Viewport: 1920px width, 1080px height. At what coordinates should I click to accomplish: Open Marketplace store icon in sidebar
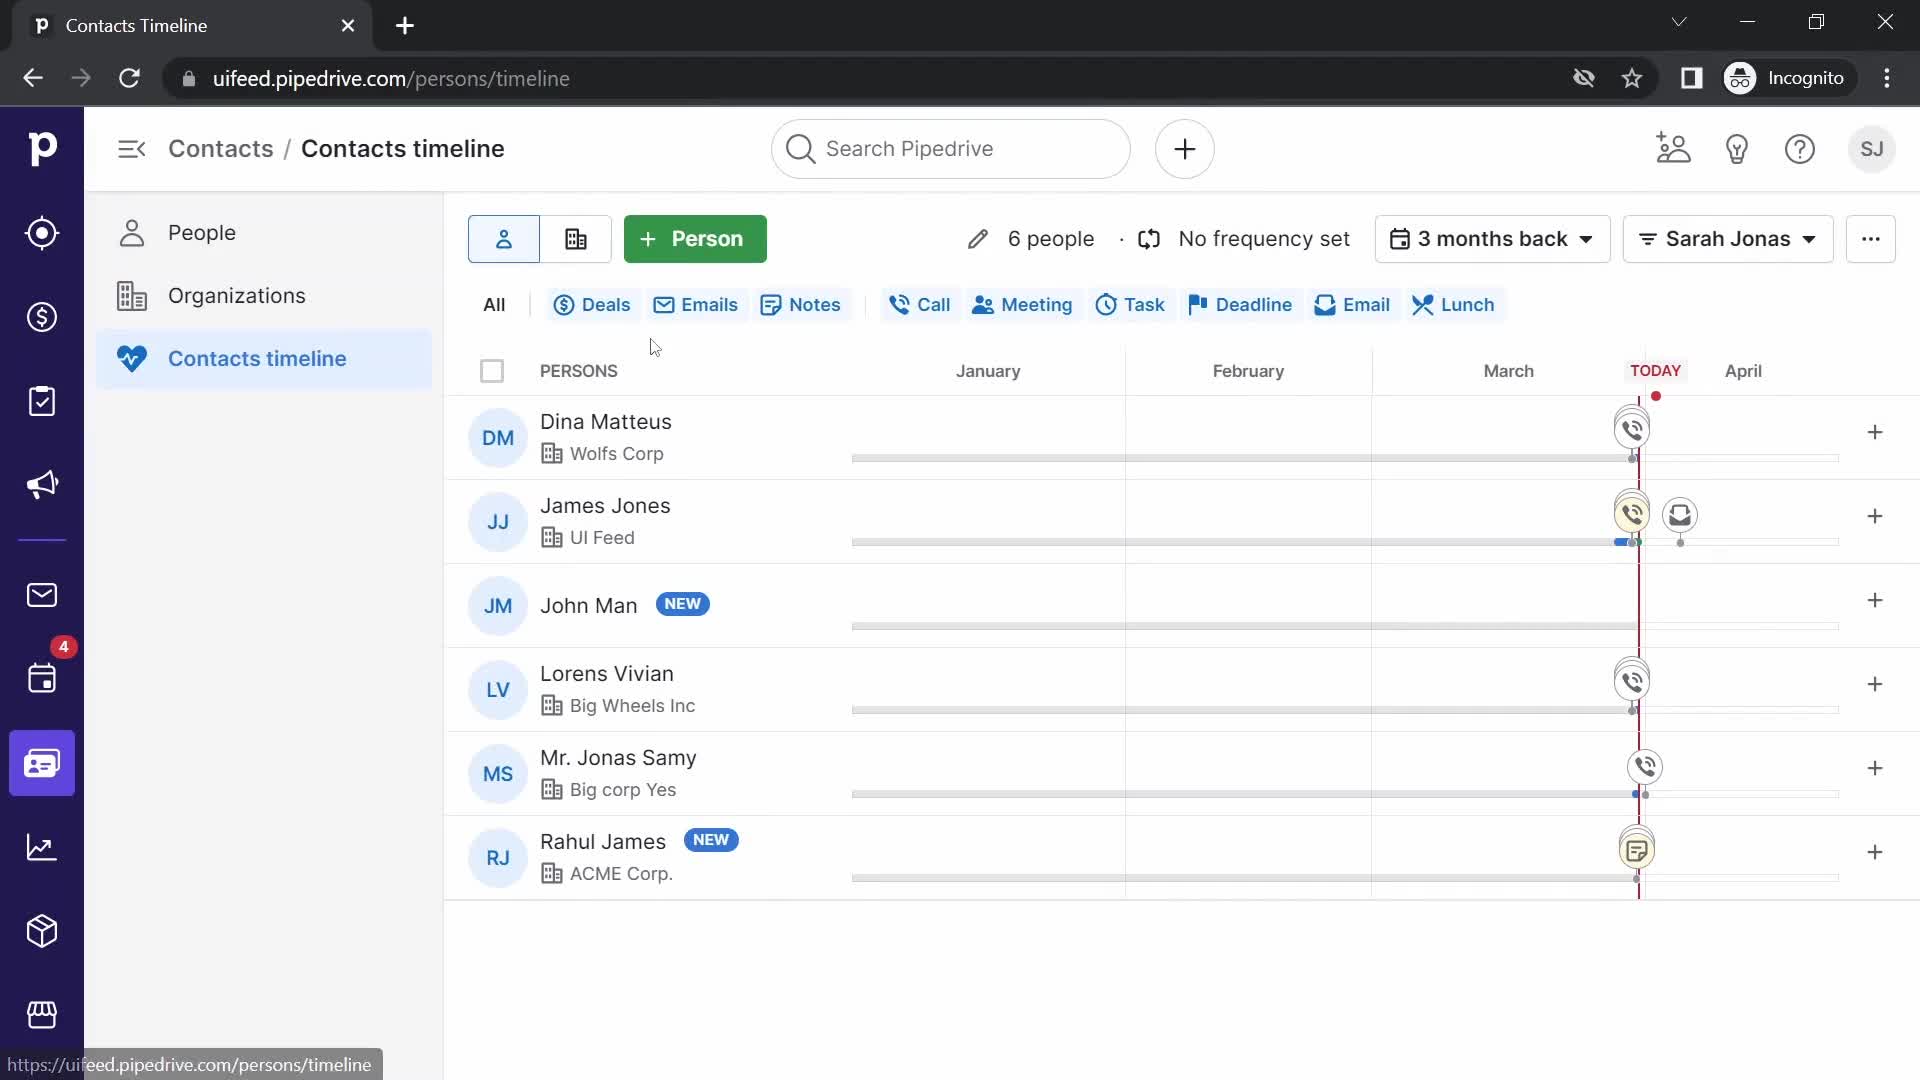click(42, 1015)
